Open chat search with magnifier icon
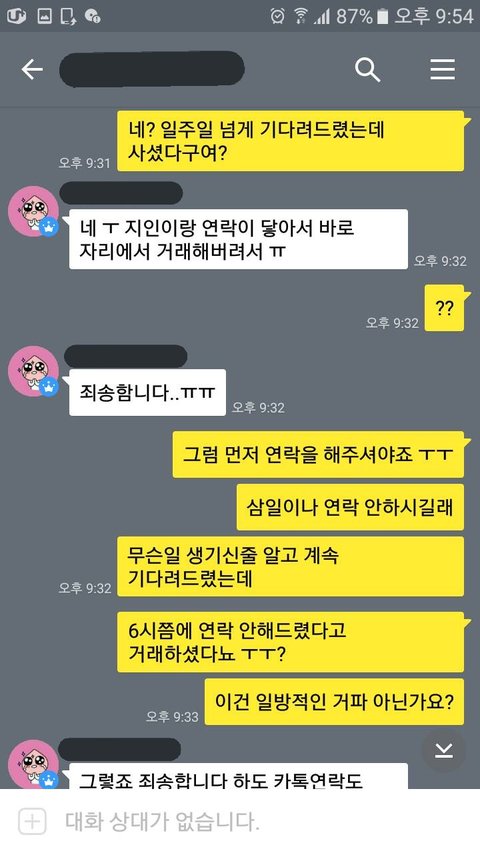Image resolution: width=480 pixels, height=853 pixels. pos(367,70)
